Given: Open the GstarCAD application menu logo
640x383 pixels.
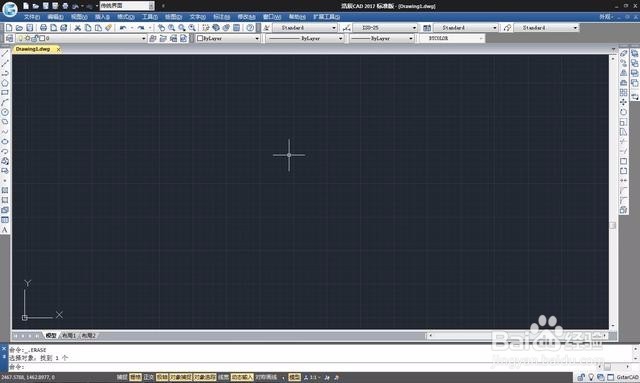Looking at the screenshot, I should coord(9,9).
